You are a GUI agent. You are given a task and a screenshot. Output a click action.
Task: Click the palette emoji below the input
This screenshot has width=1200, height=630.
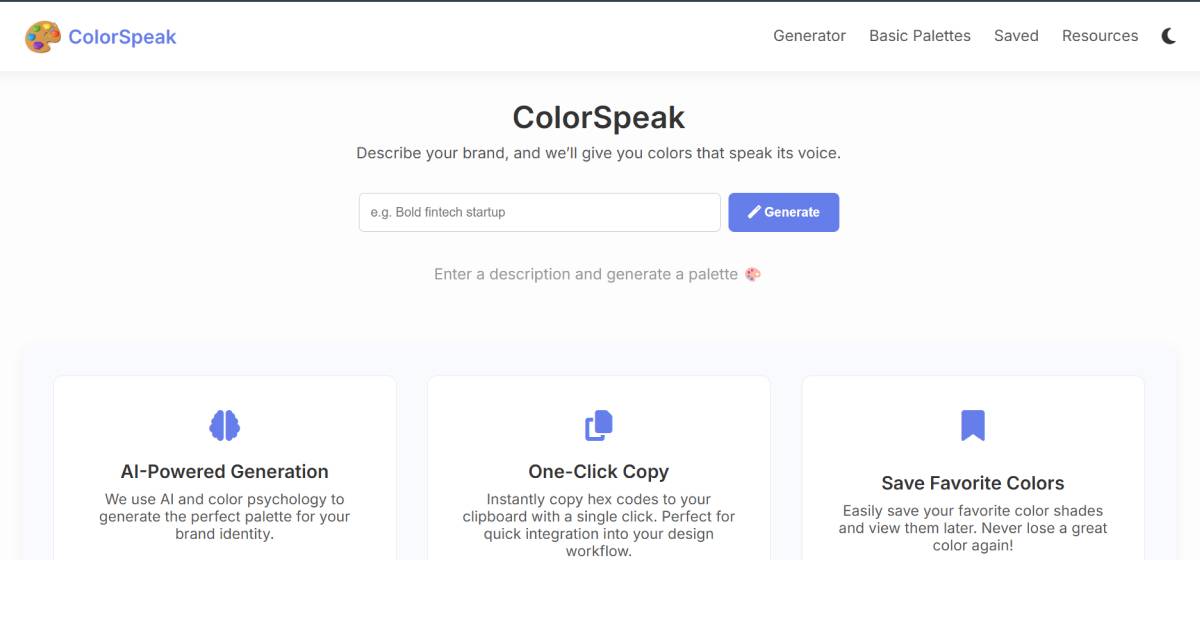tap(753, 274)
